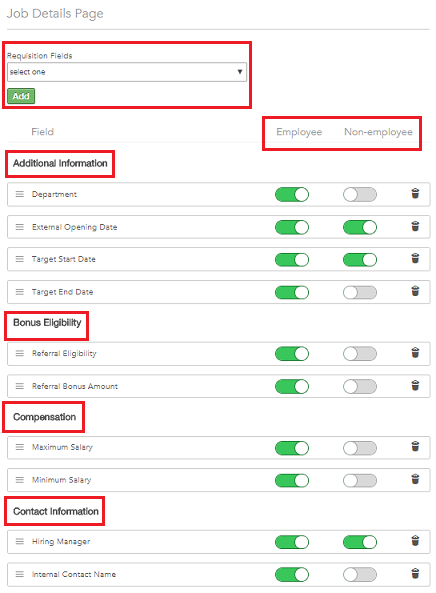The width and height of the screenshot is (436, 593).
Task: Delete the Department field row
Action: pyautogui.click(x=415, y=193)
